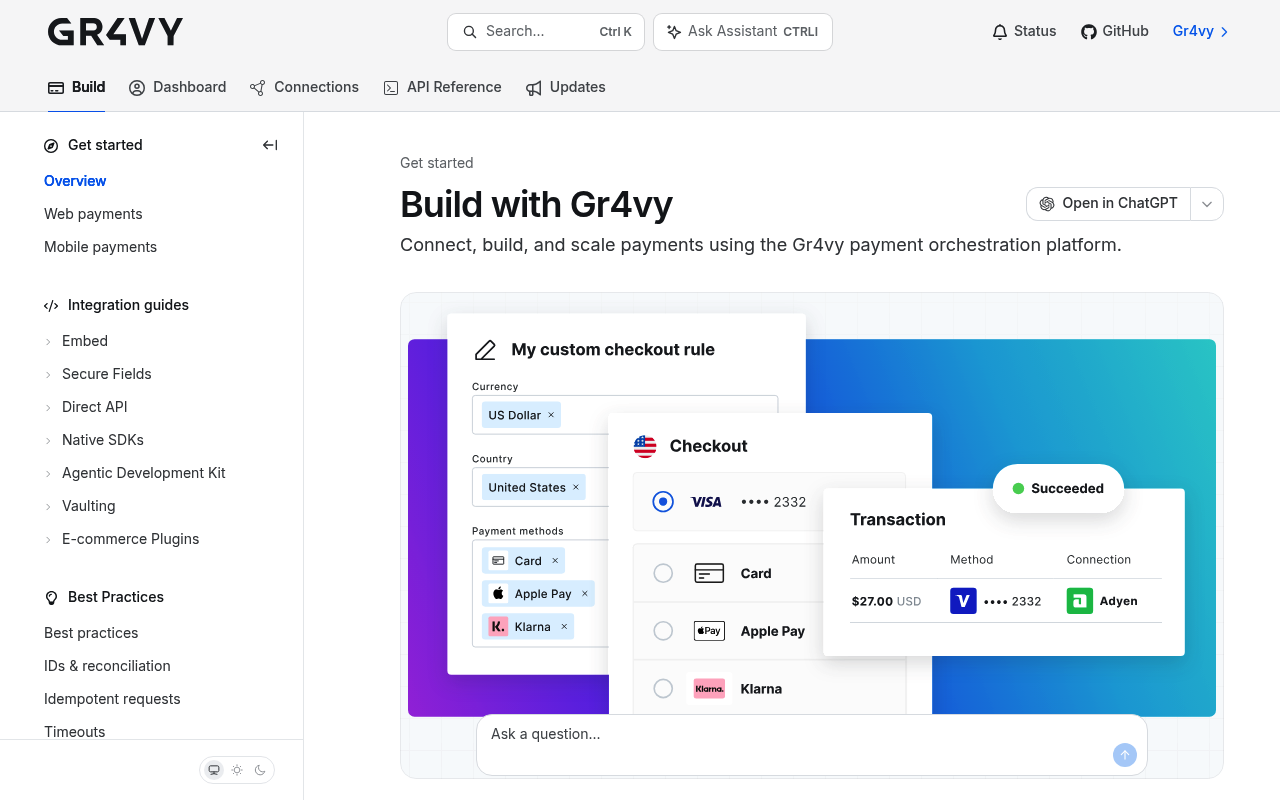The image size is (1280, 800).
Task: Switch to dark theme mode
Action: 260,770
